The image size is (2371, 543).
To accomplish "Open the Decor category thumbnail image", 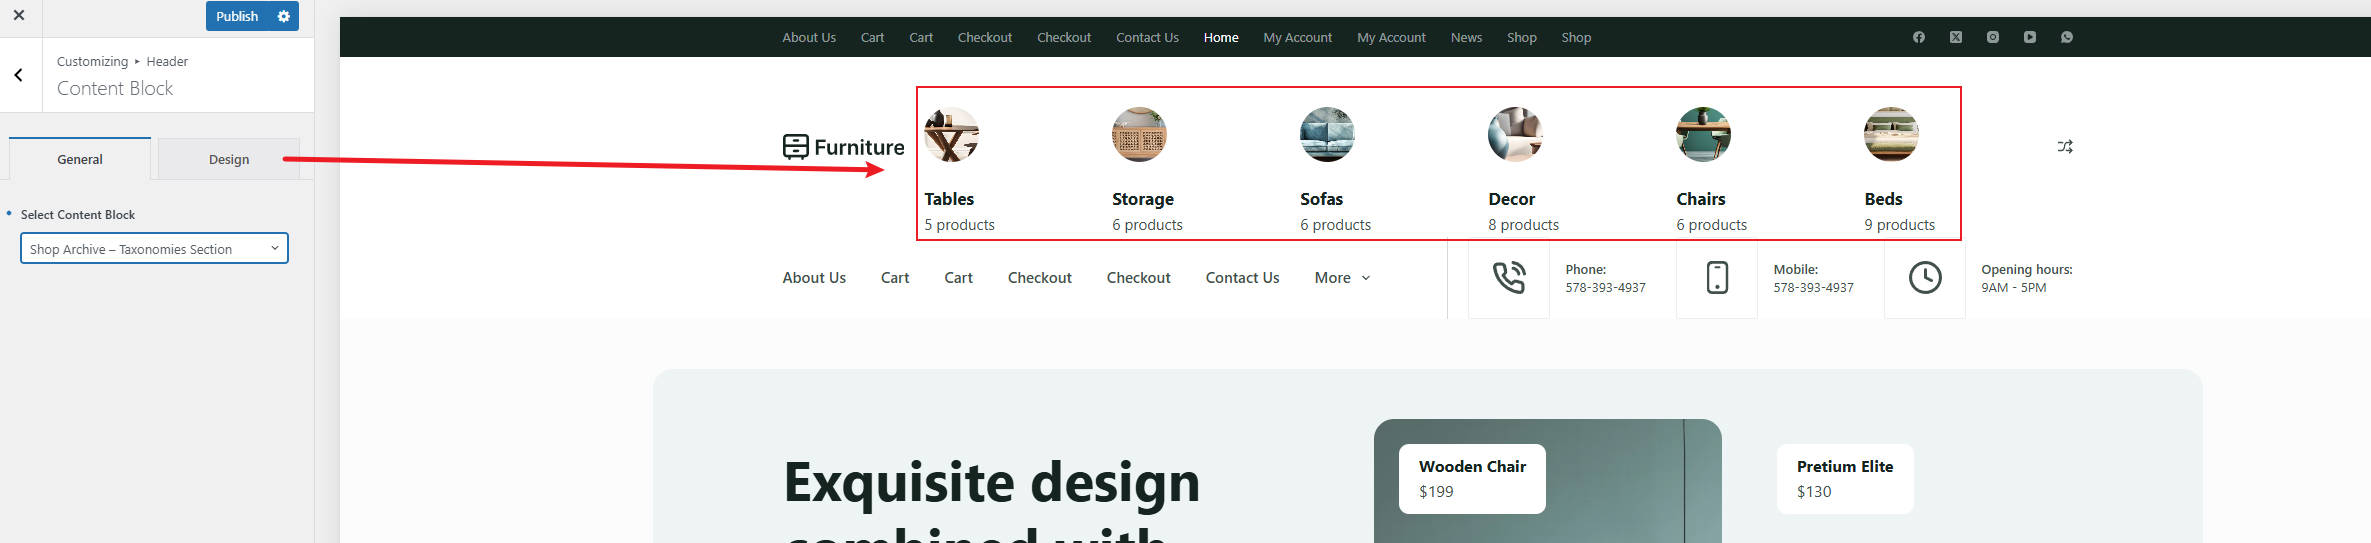I will 1515,134.
